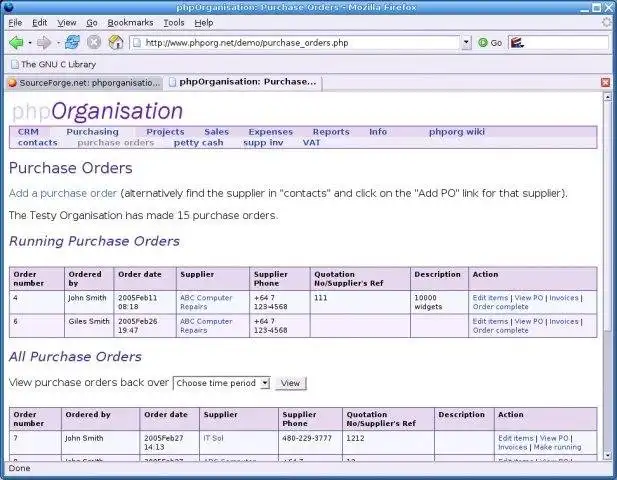Go to the petty cash submenu link
The width and height of the screenshot is (617, 480).
[199, 142]
